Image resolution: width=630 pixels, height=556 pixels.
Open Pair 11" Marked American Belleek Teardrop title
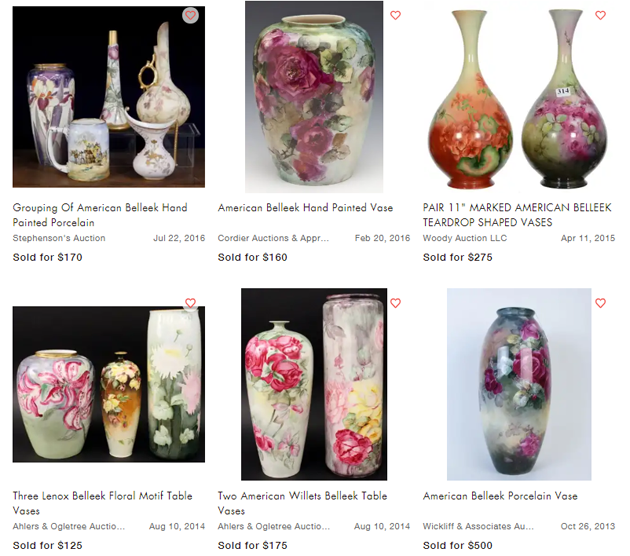pos(517,215)
